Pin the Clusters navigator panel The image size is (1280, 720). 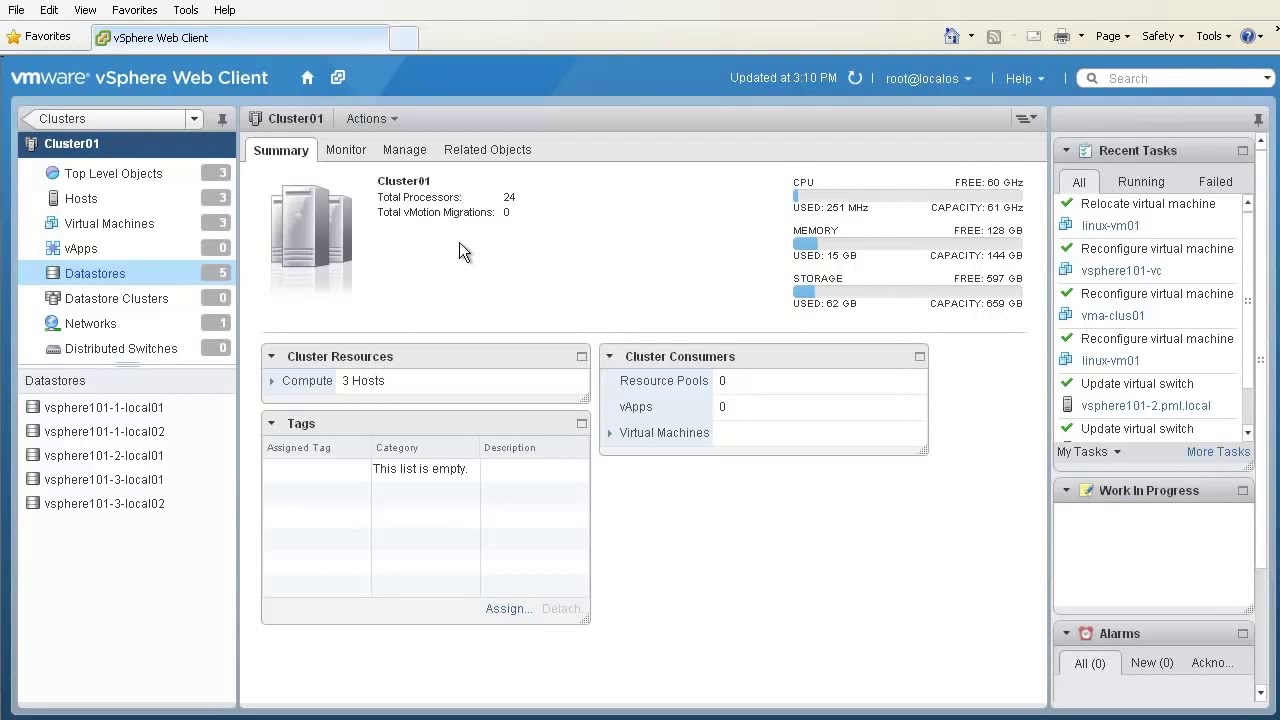click(x=222, y=119)
